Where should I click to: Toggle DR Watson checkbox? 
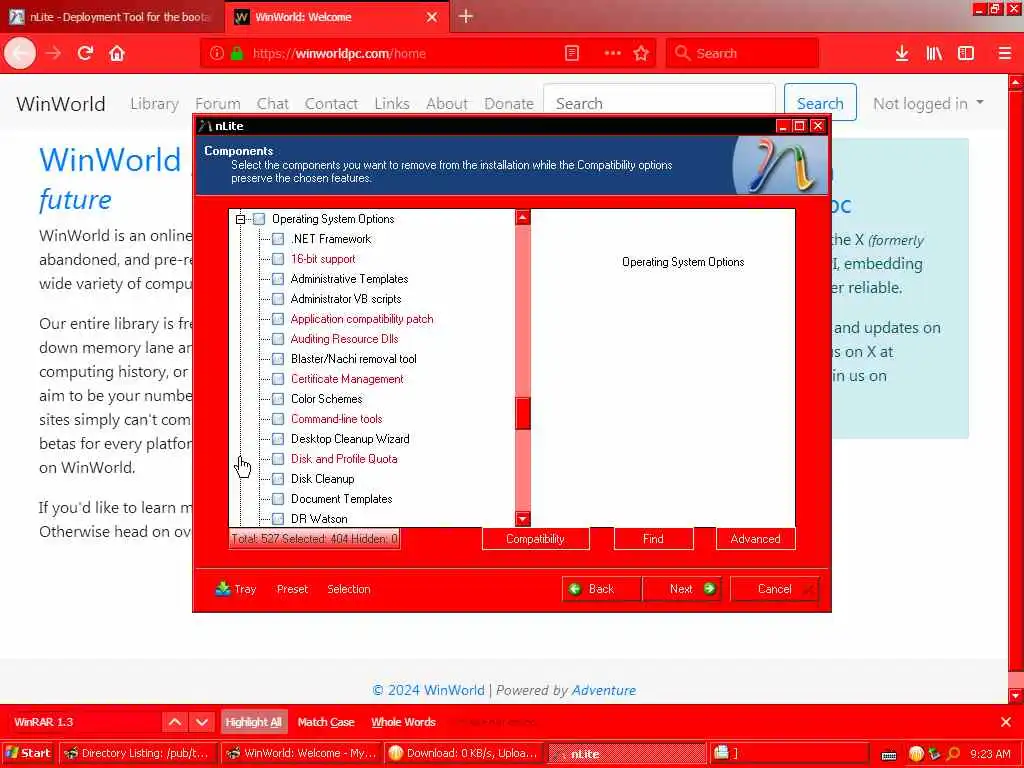(278, 519)
